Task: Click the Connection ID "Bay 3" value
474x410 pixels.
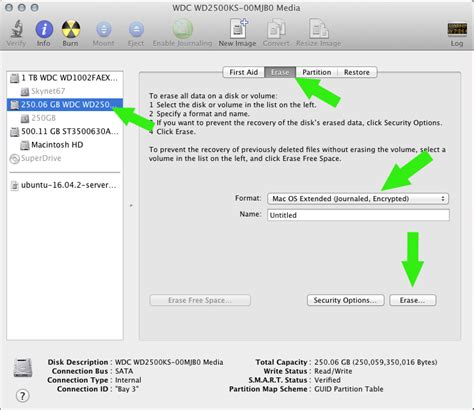Action: coord(127,389)
